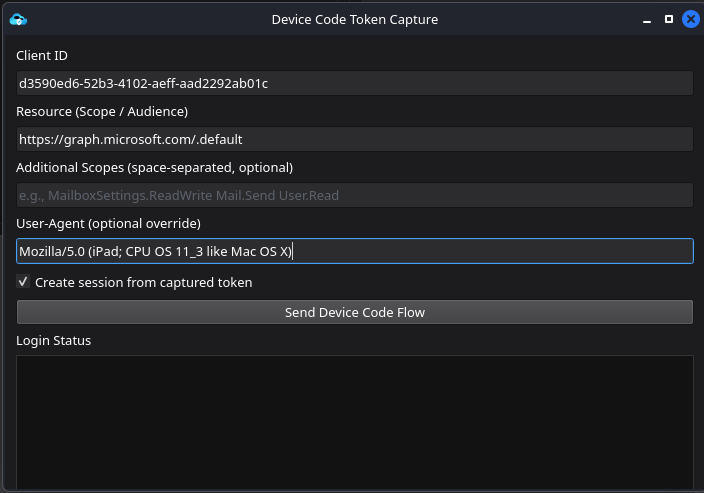Click inside the Login Status output area
This screenshot has height=493, width=704.
point(354,420)
